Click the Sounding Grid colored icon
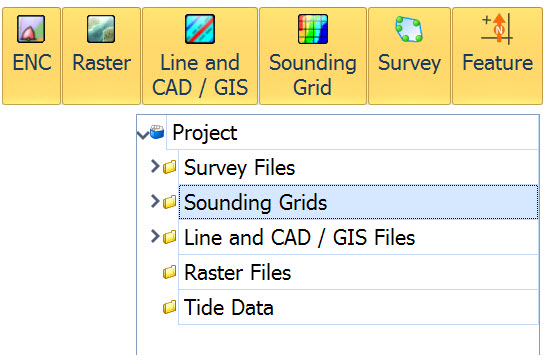Viewport: 545px width, 364px height. [313, 29]
